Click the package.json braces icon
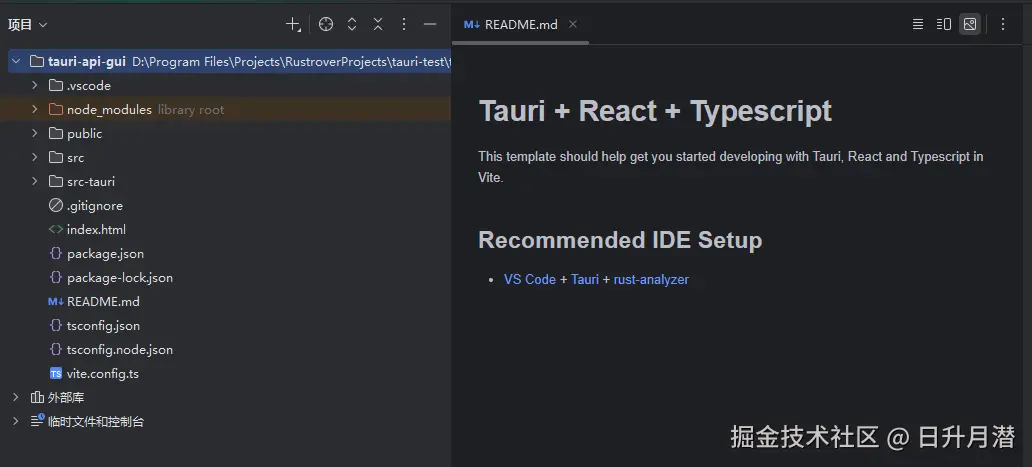 (x=56, y=253)
